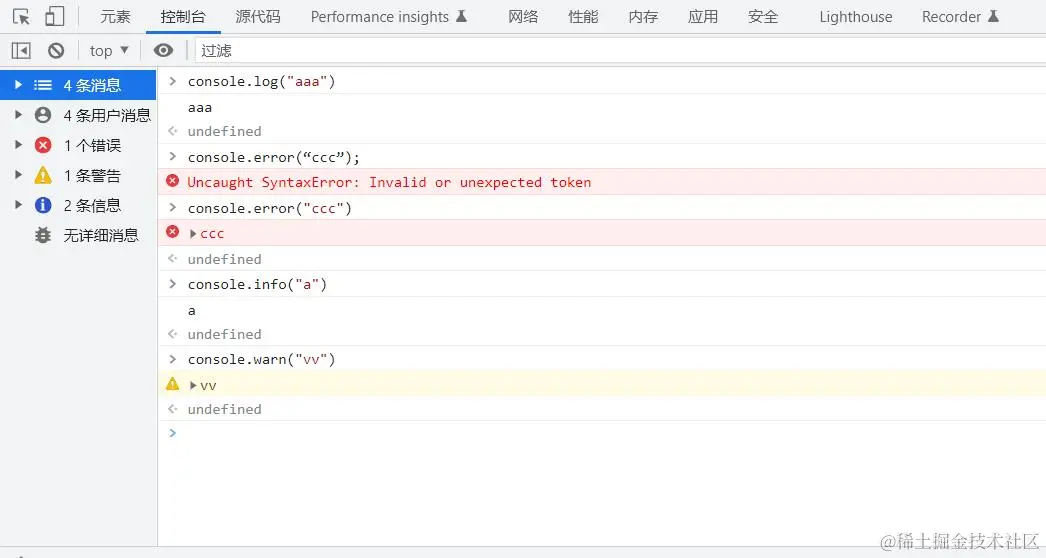The height and width of the screenshot is (558, 1046).
Task: Click the clear console icon
Action: pyautogui.click(x=56, y=50)
